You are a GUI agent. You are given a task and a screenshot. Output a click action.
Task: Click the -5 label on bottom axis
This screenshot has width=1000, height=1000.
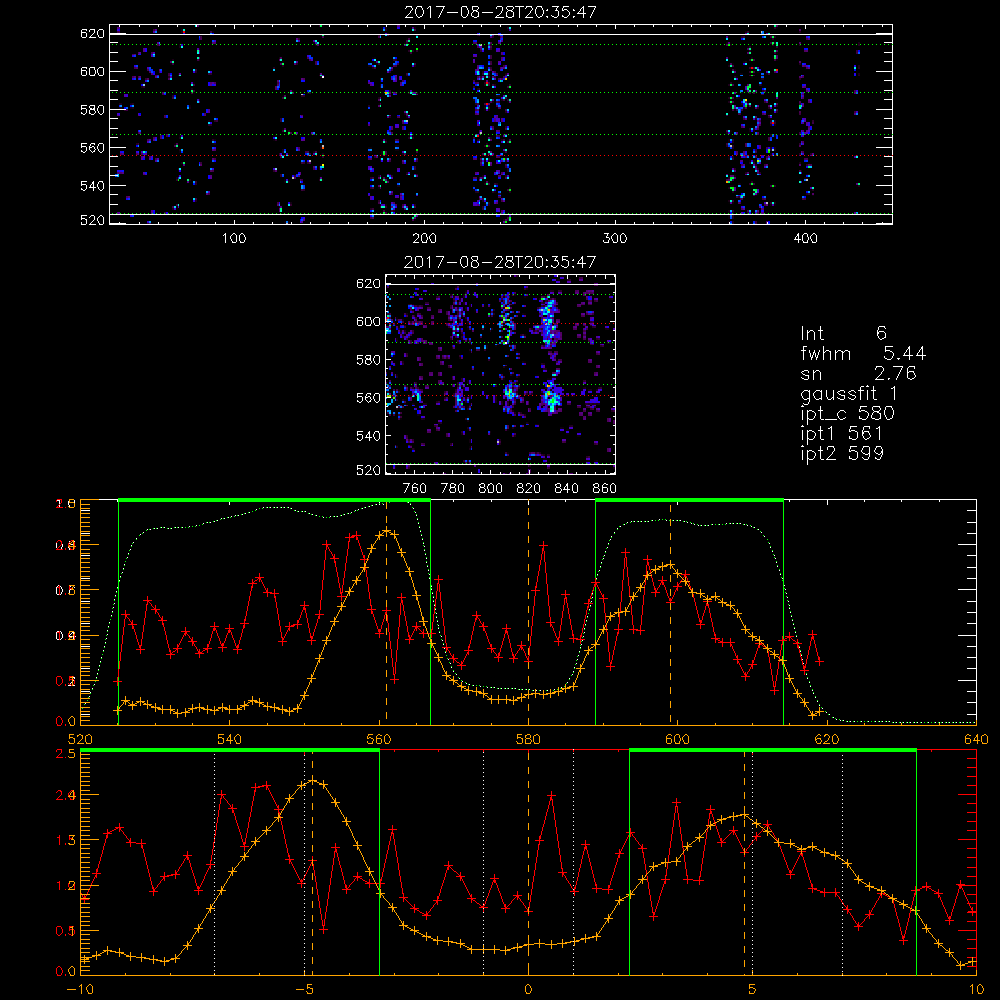coord(304,990)
